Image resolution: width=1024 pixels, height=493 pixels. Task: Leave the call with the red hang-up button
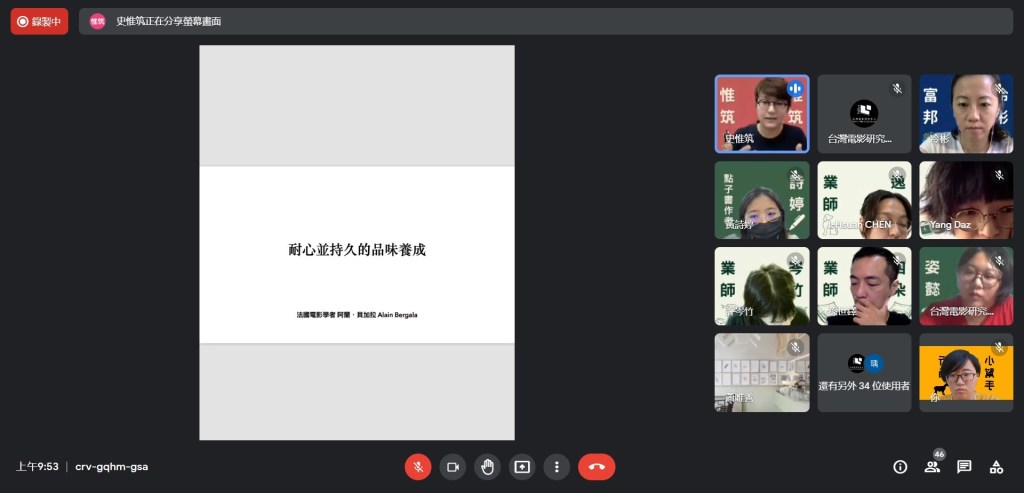tap(597, 466)
